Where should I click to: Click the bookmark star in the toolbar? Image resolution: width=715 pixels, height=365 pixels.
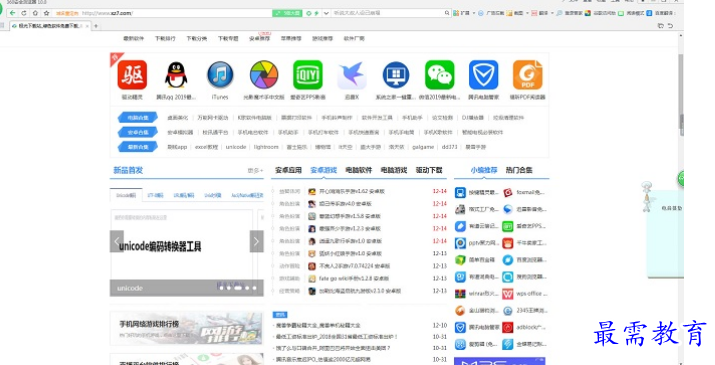click(46, 13)
